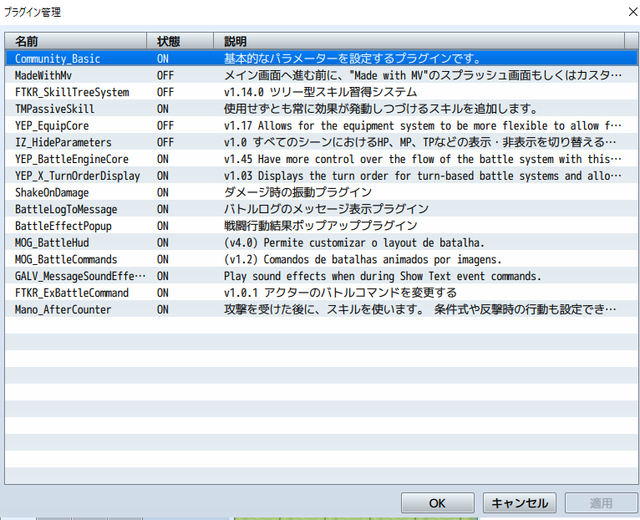Select MOG_BattleCommands plugin name
Image resolution: width=640 pixels, height=520 pixels.
[x=66, y=260]
